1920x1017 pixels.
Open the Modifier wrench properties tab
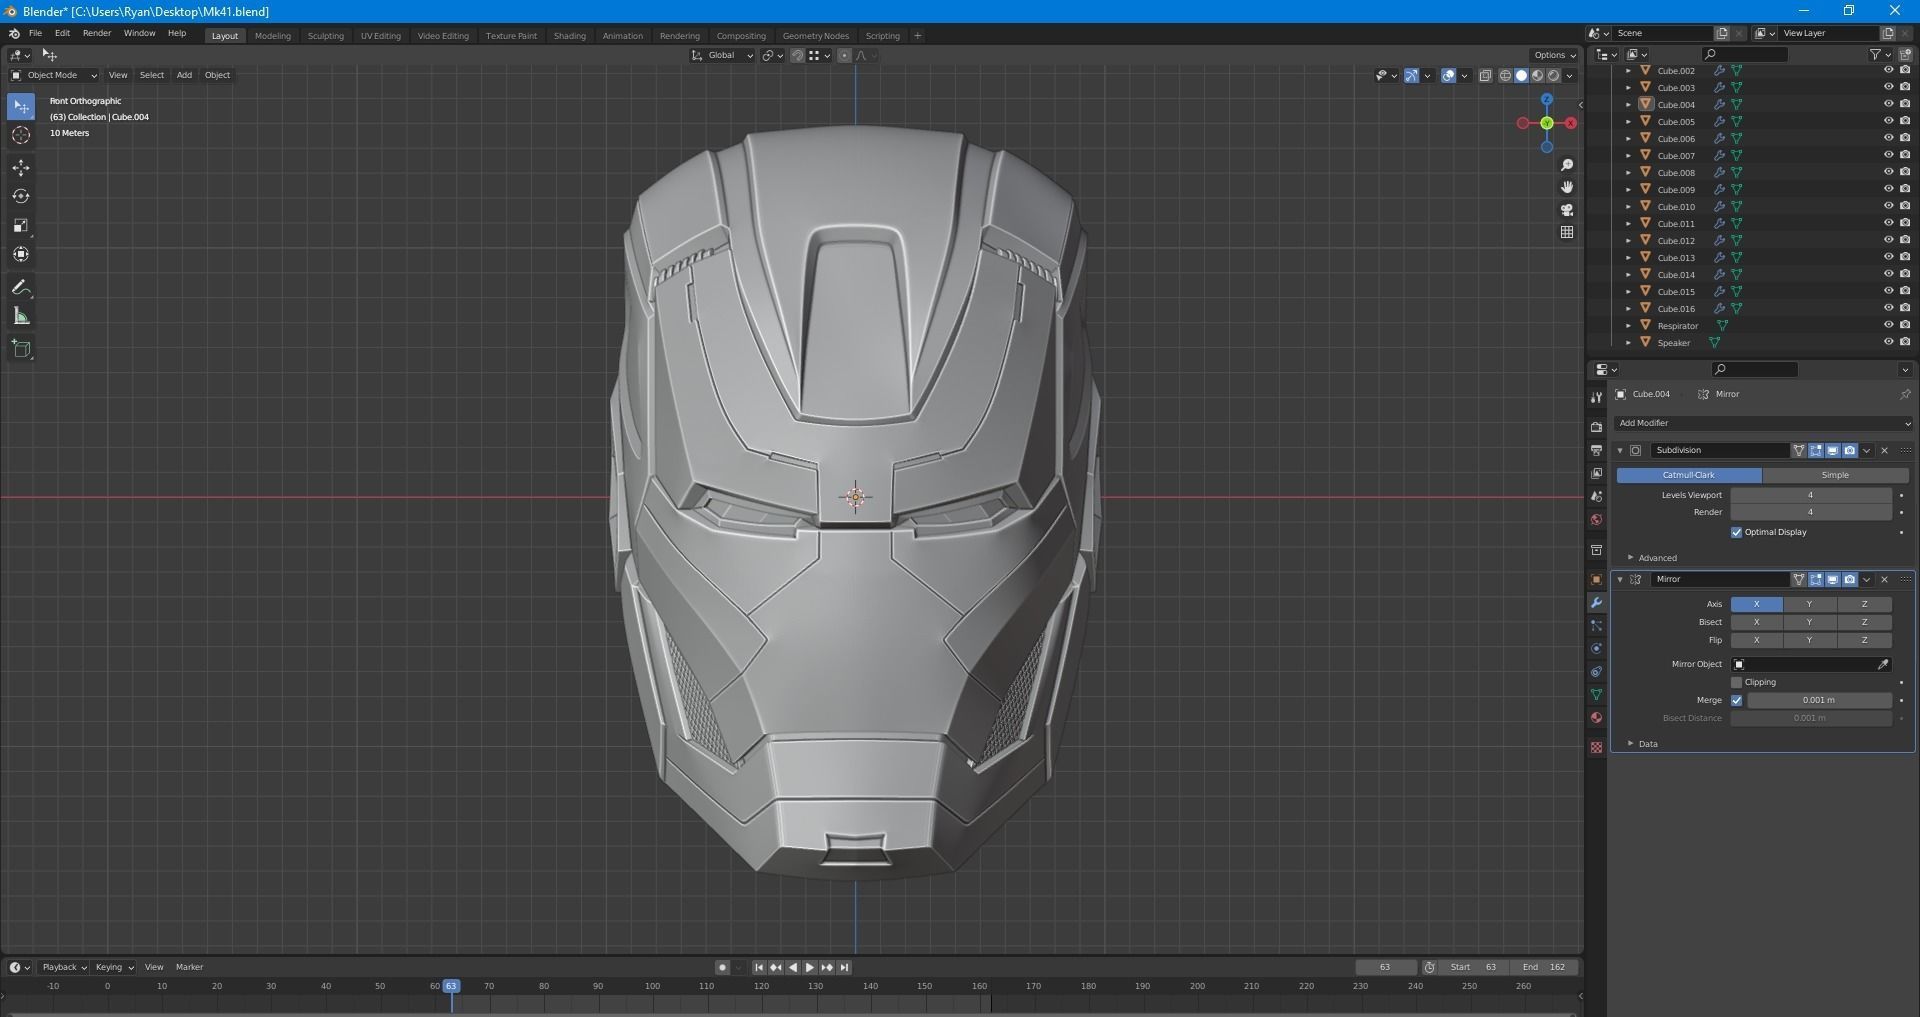(x=1596, y=603)
